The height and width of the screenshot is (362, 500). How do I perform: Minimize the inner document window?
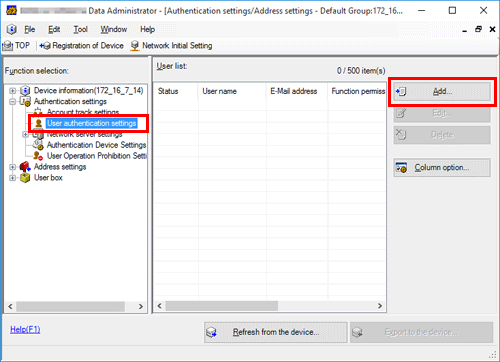point(465,30)
